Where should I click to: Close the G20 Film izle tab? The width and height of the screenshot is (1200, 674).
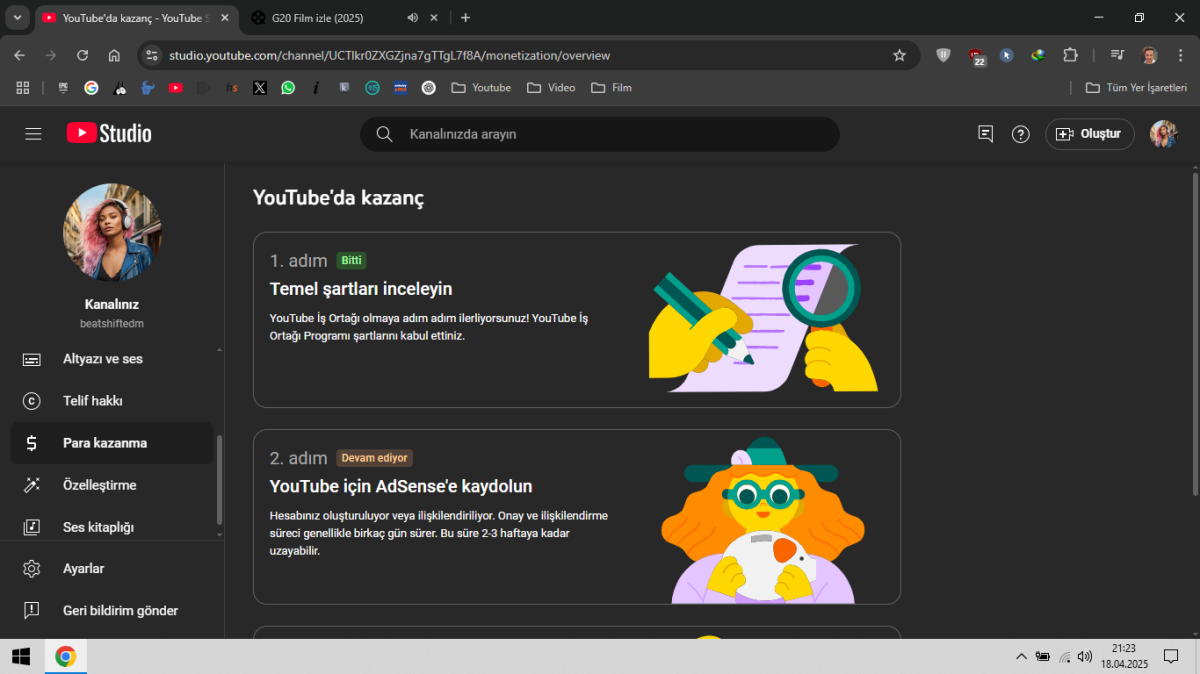click(435, 18)
